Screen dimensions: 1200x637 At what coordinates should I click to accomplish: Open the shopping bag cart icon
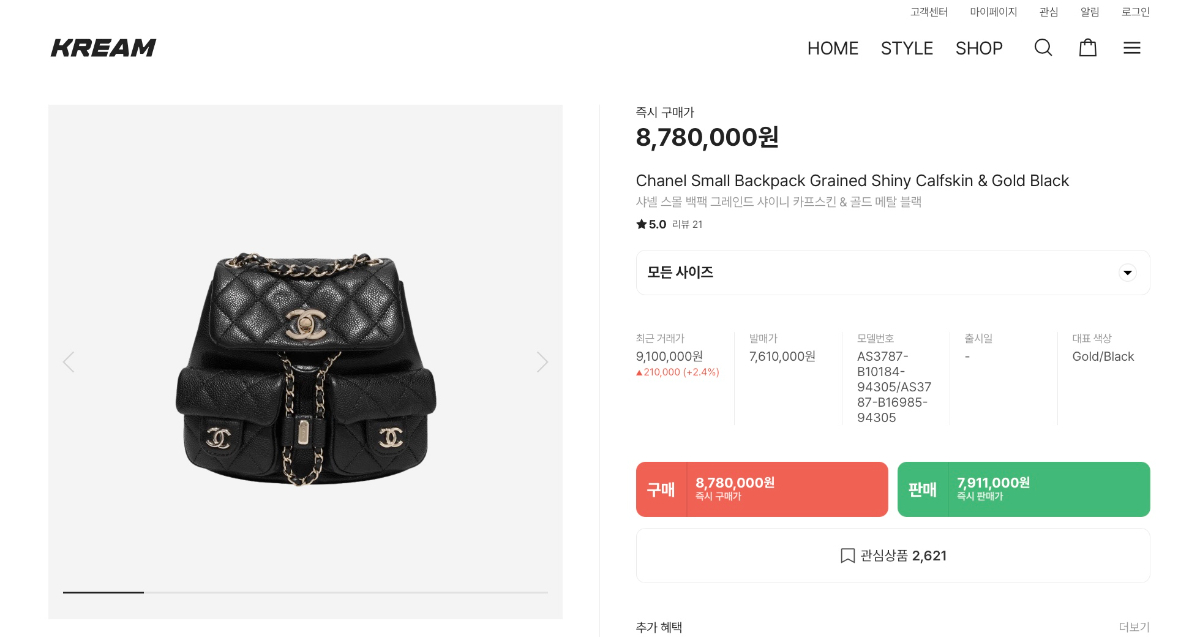pos(1088,48)
